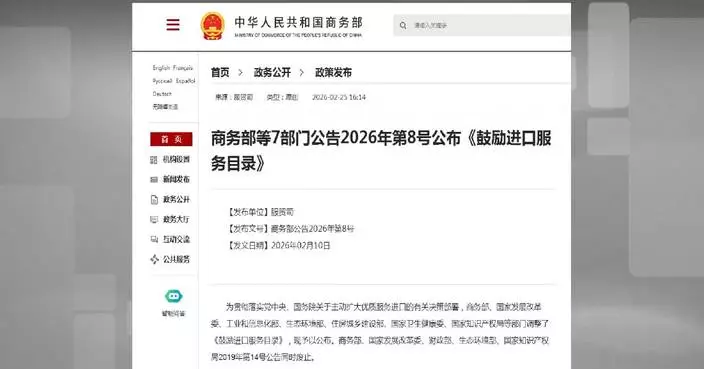
Task: Switch language to Русский
Action: pyautogui.click(x=163, y=81)
